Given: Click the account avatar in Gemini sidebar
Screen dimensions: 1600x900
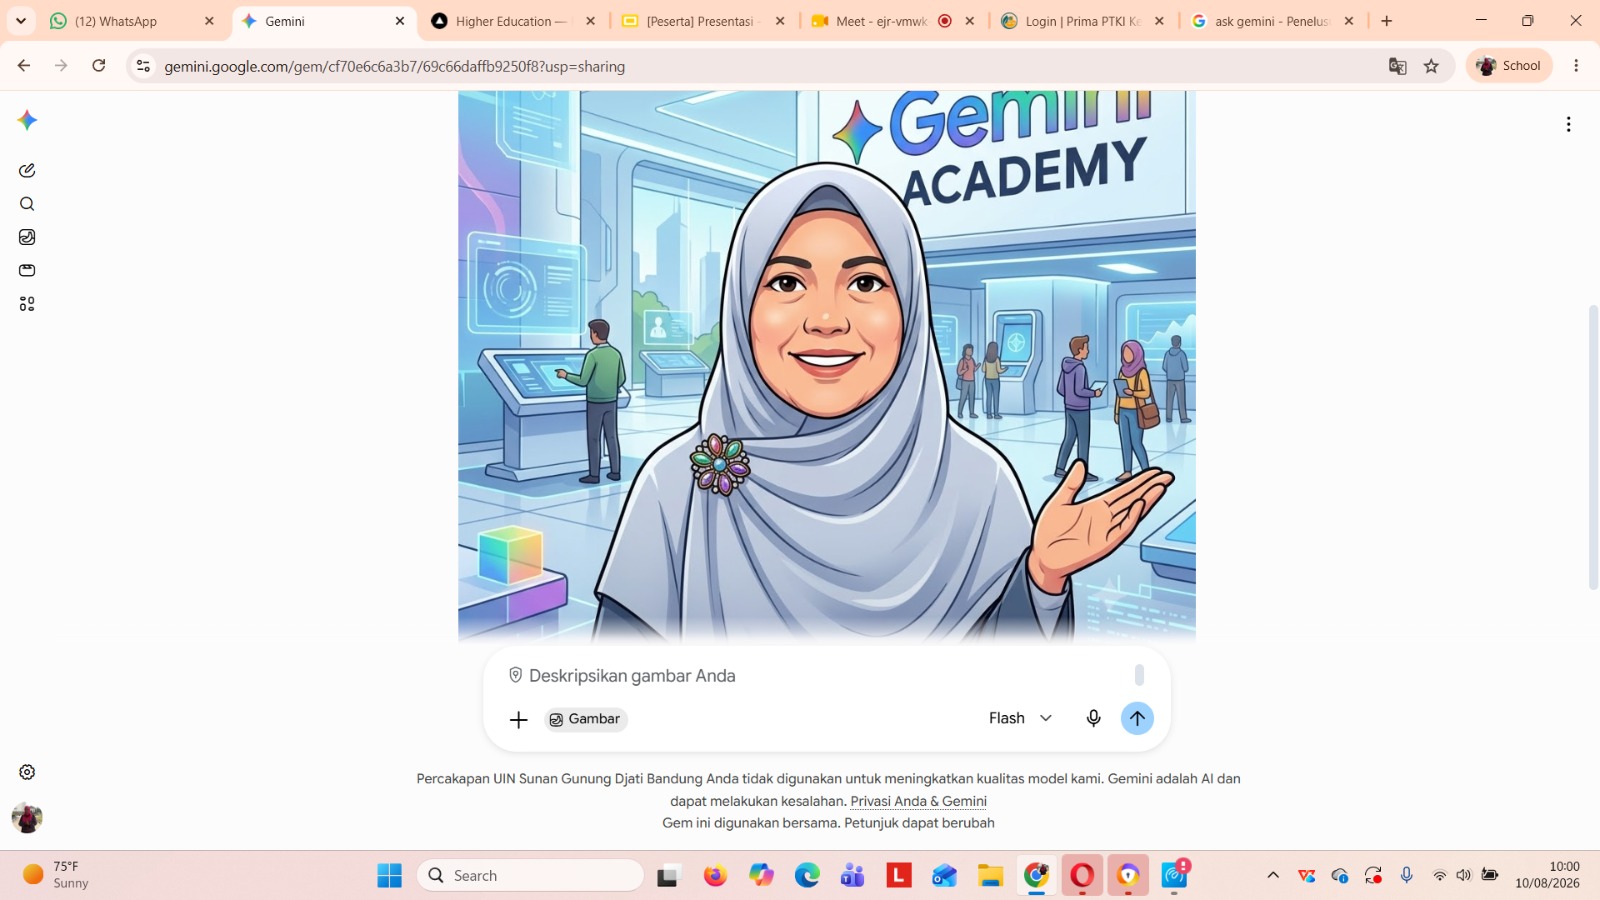Looking at the screenshot, I should click(x=27, y=818).
